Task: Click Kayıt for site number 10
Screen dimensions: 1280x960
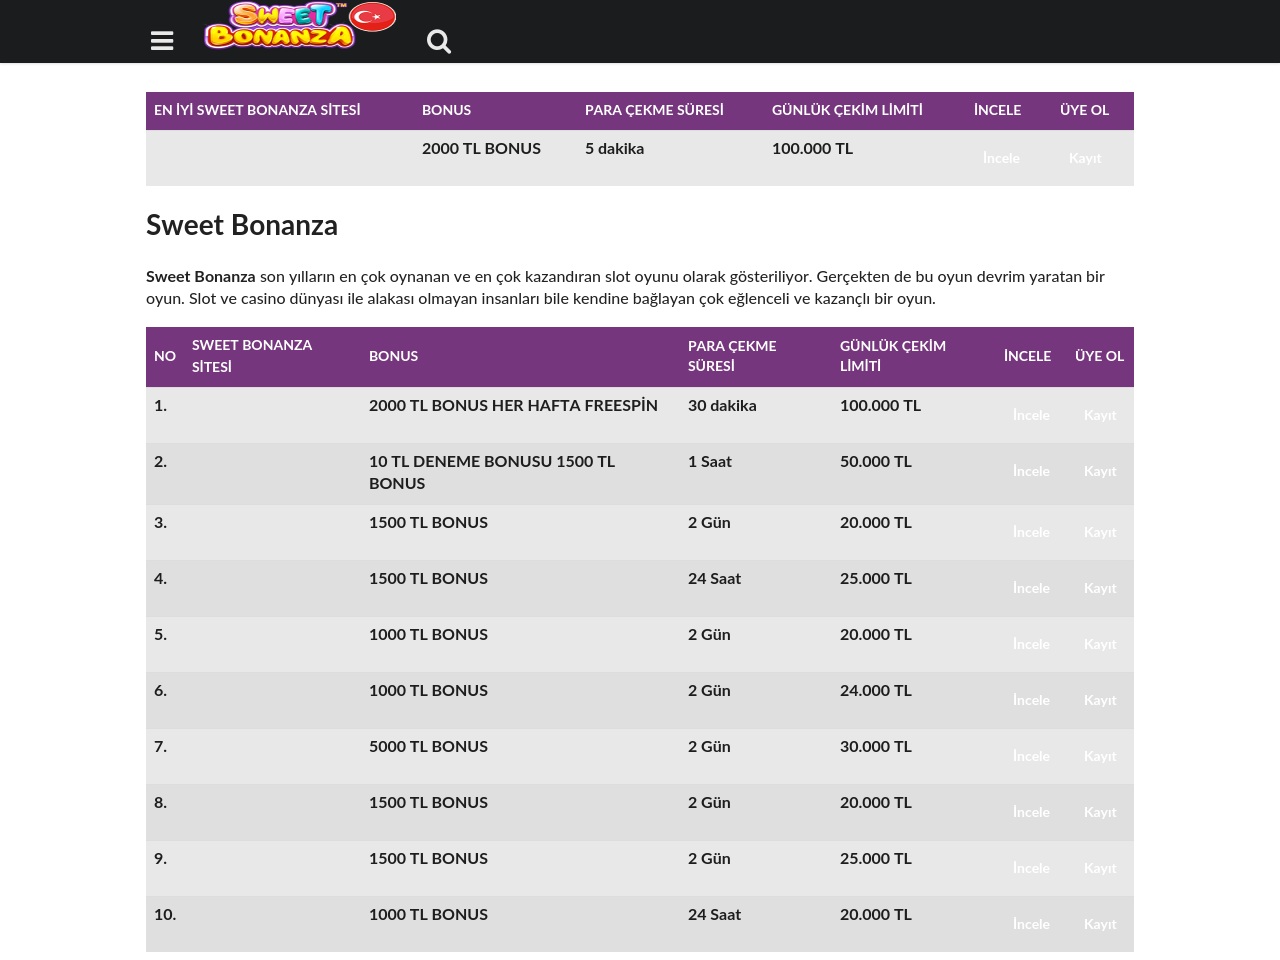Action: [1100, 925]
